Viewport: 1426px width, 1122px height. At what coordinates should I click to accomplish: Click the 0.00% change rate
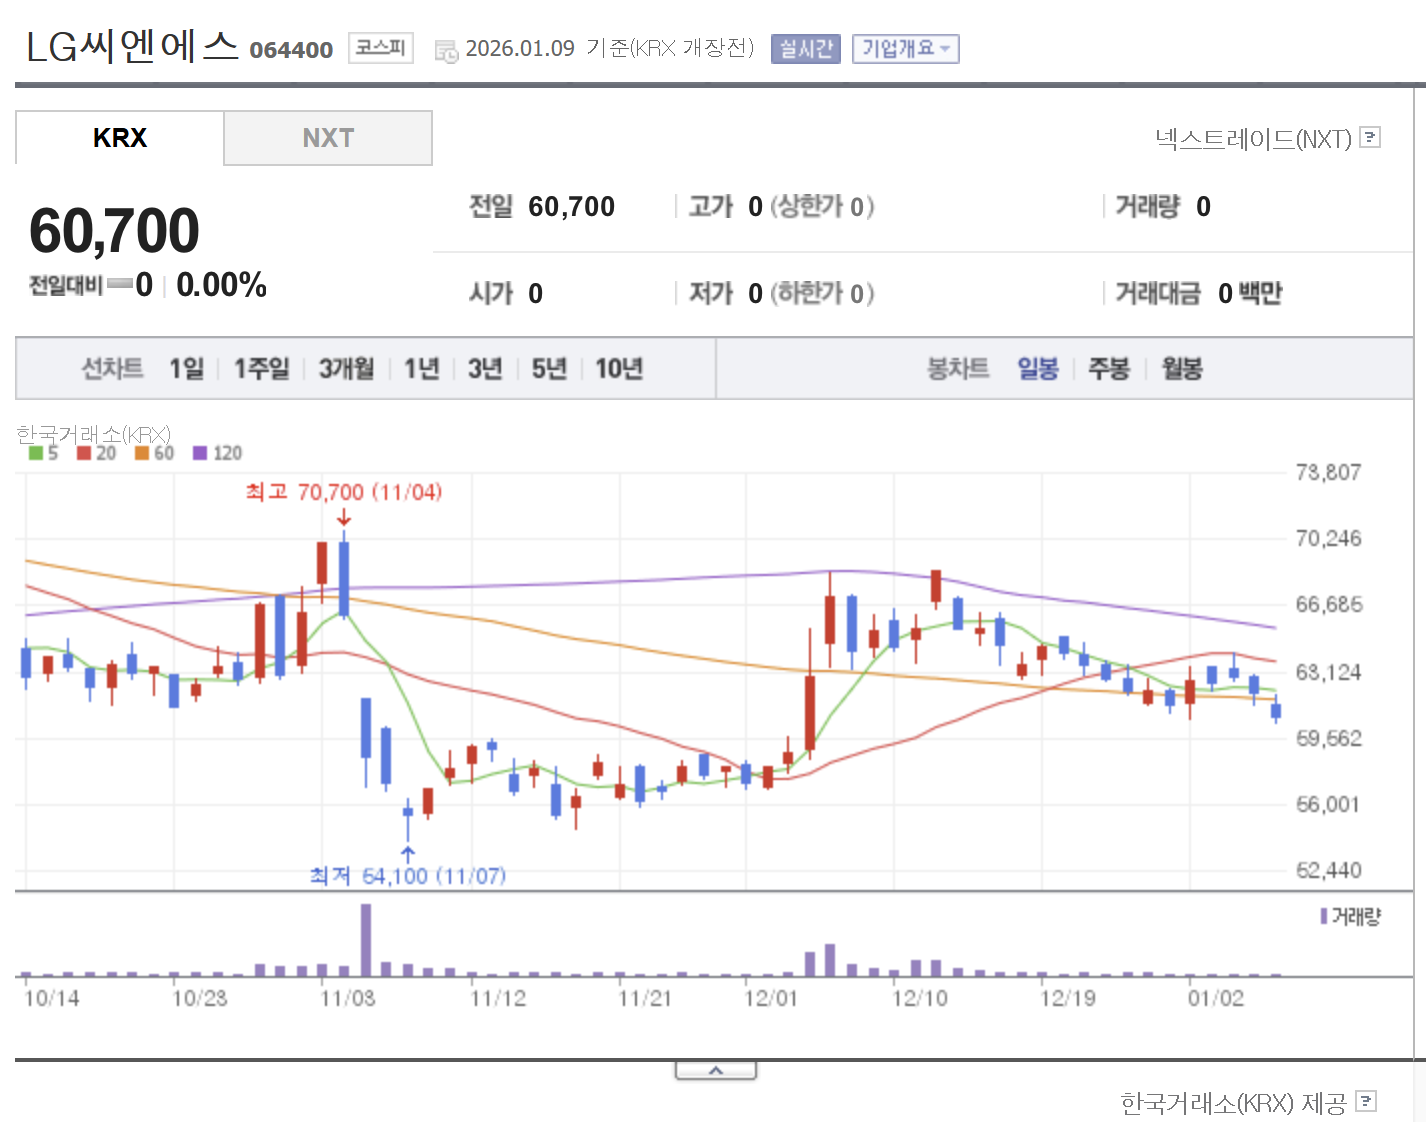click(x=221, y=285)
